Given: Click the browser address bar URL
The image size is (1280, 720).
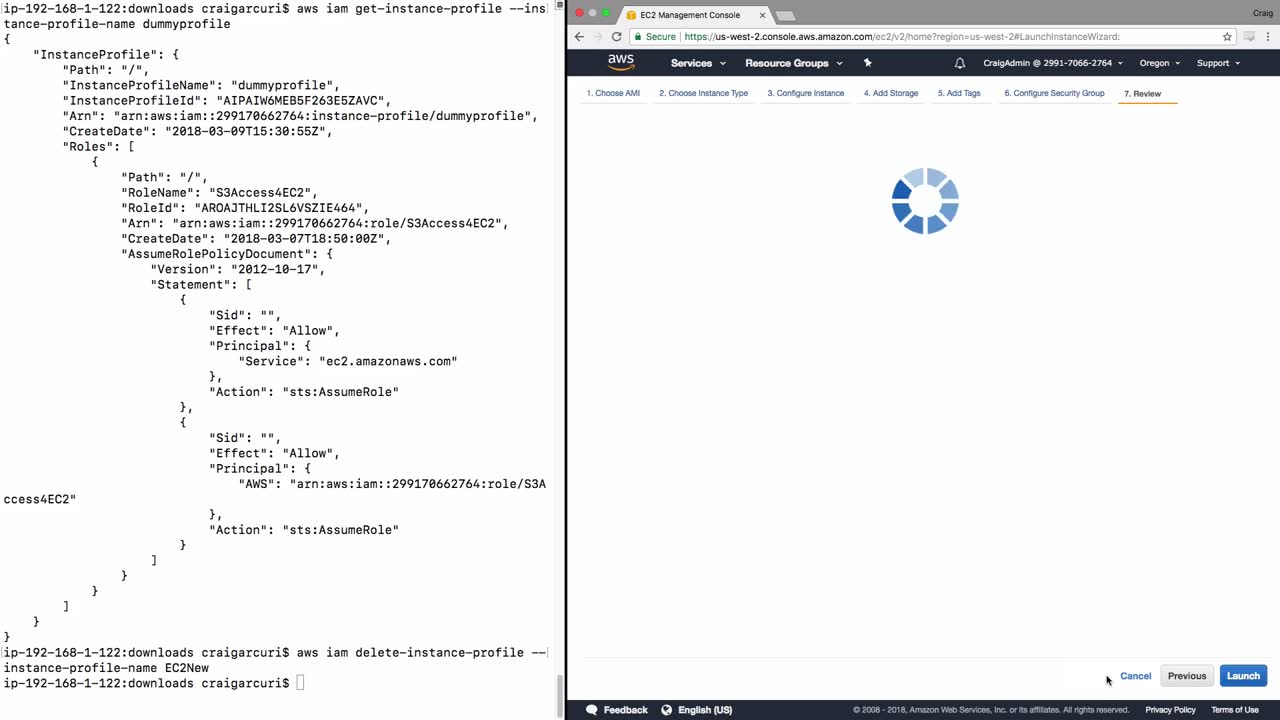Looking at the screenshot, I should pos(902,37).
